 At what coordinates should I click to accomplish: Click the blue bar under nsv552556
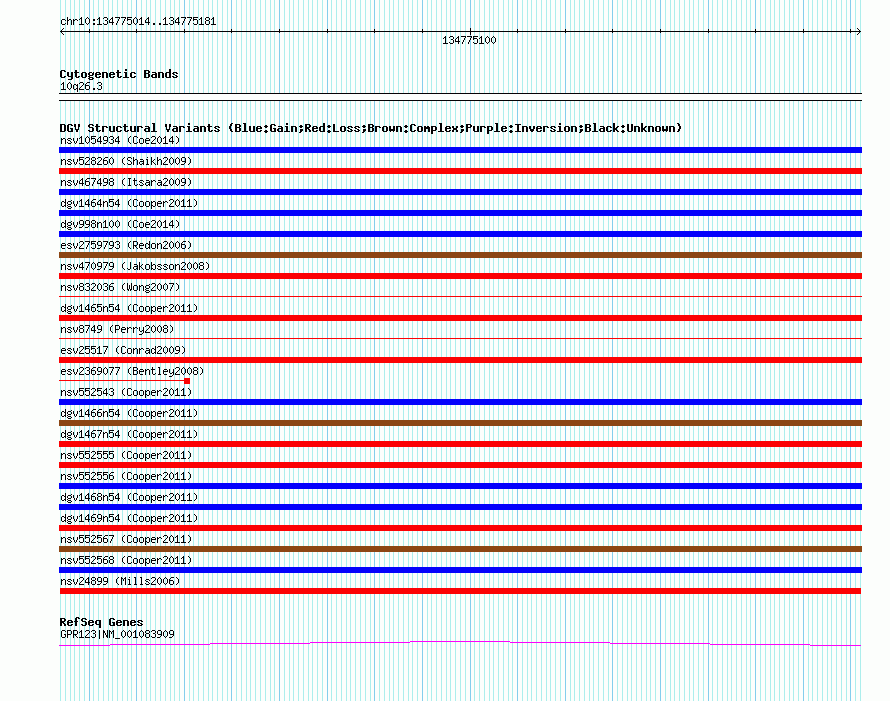[460, 486]
